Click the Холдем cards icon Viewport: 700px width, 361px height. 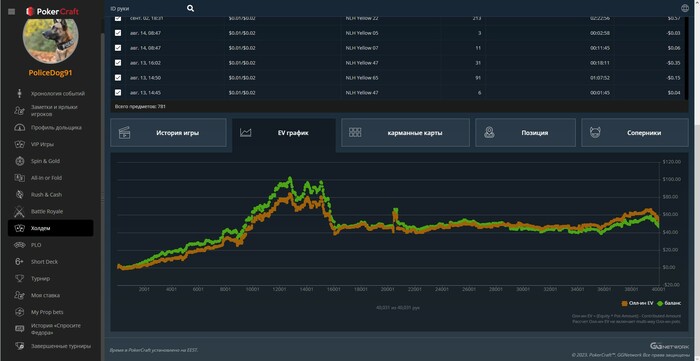point(19,228)
